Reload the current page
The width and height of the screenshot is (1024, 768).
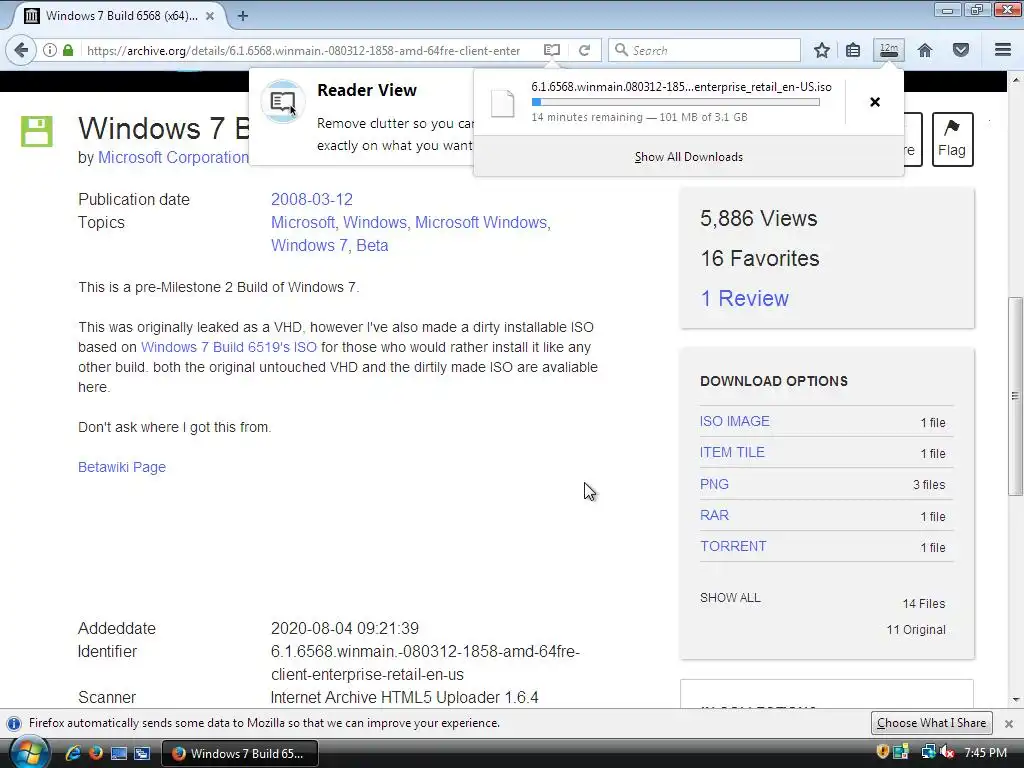(x=584, y=50)
